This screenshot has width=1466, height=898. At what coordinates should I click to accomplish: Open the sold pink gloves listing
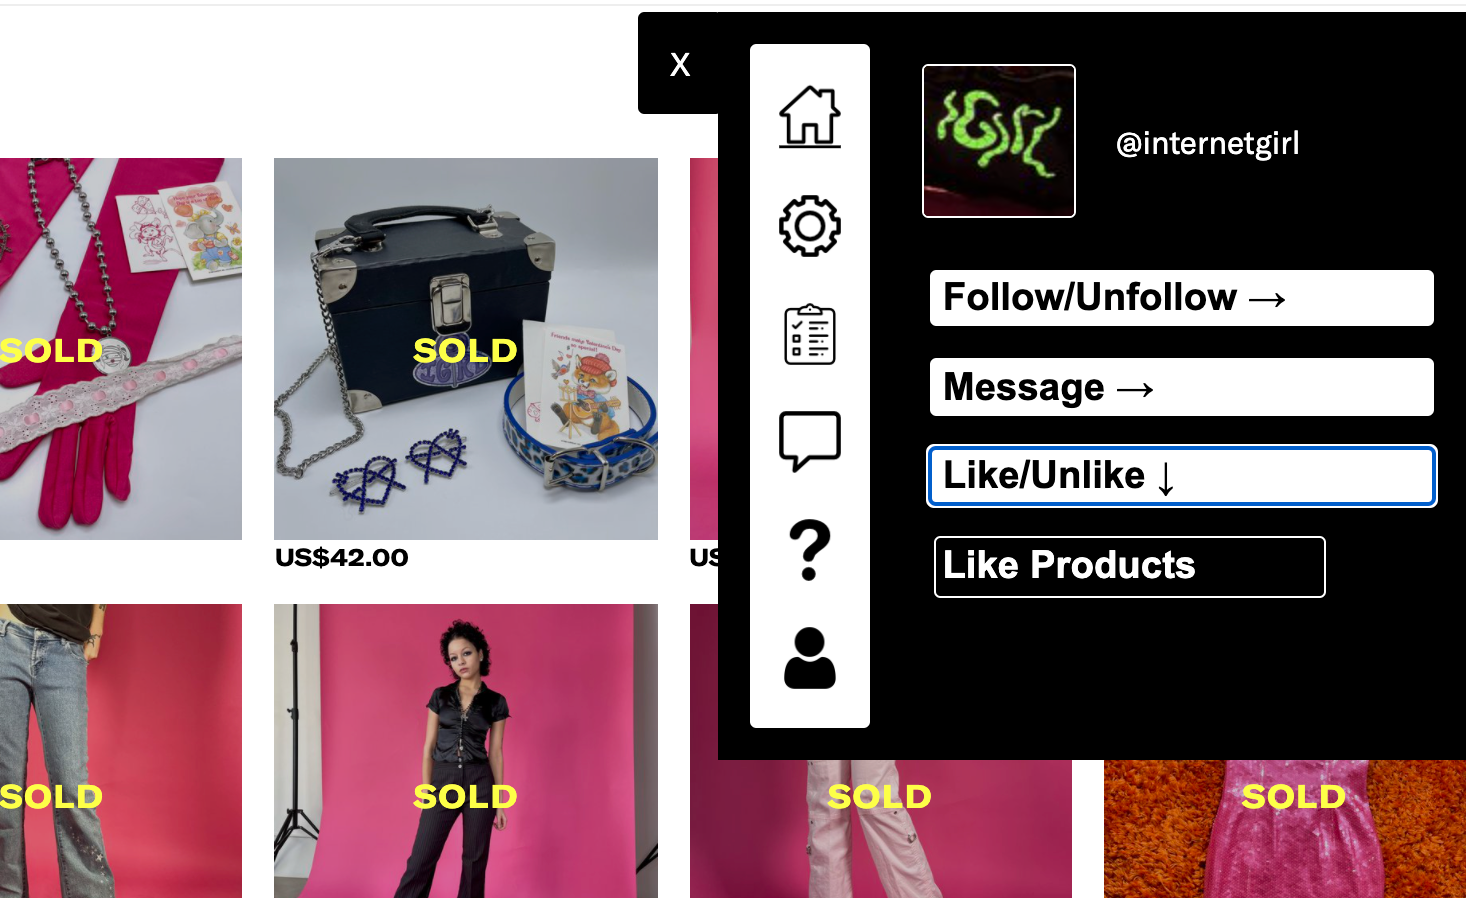pos(121,349)
